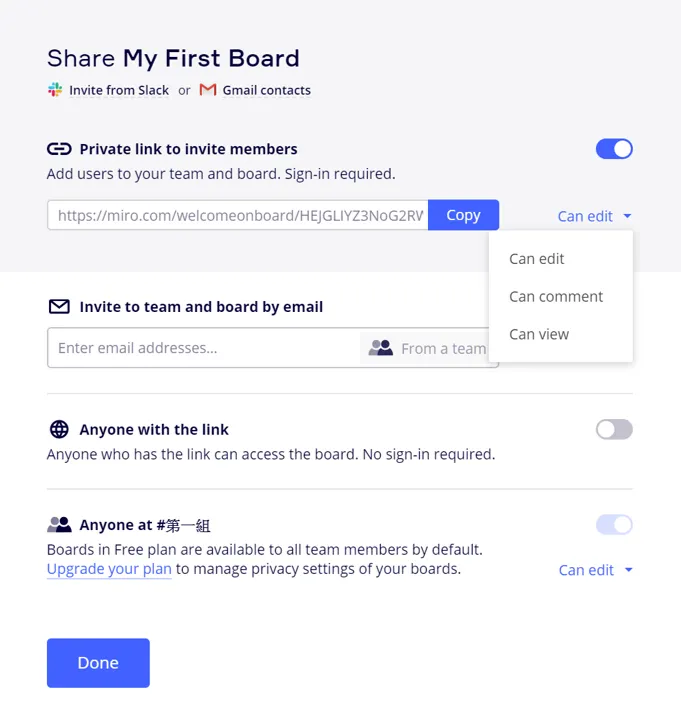The width and height of the screenshot is (681, 720).
Task: Click the Gmail logo icon
Action: (x=208, y=90)
